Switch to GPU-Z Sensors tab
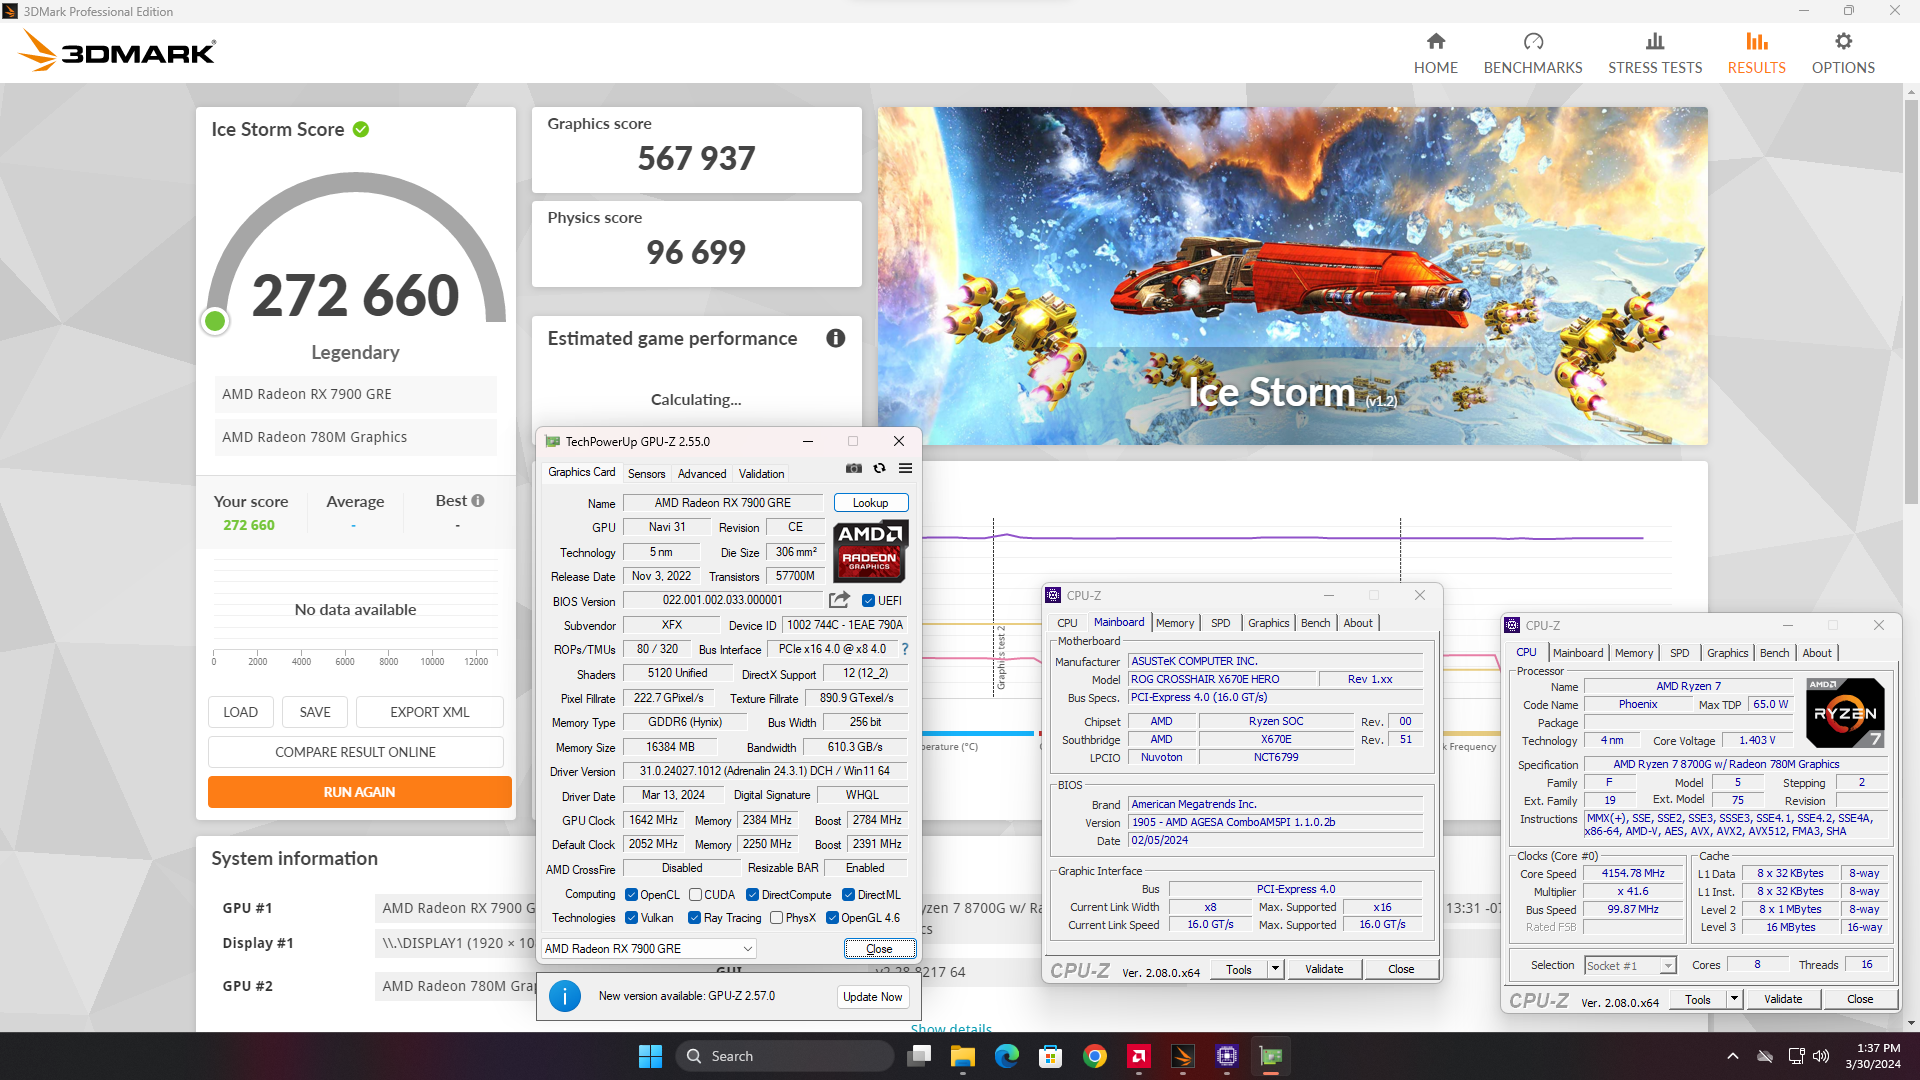 (x=646, y=474)
